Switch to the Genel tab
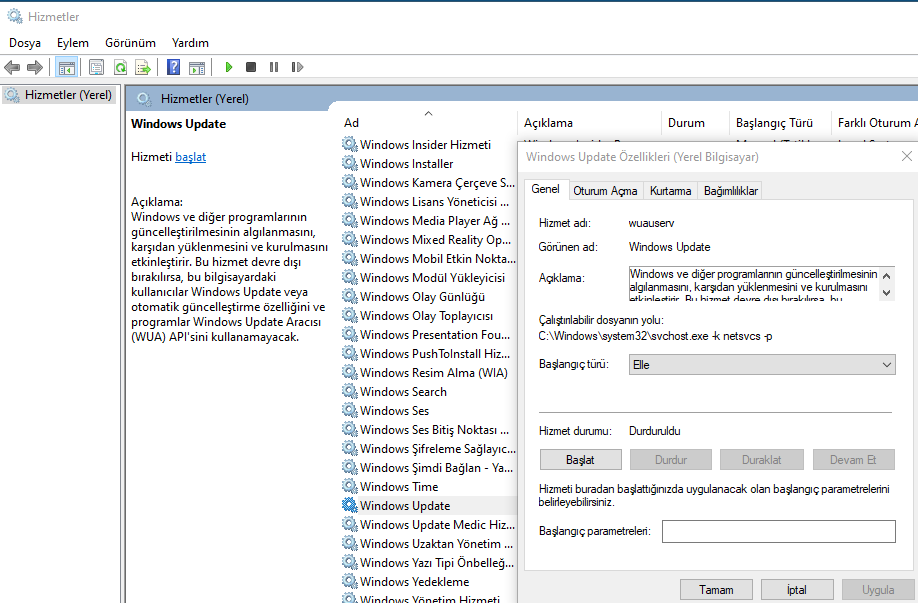 pos(546,189)
